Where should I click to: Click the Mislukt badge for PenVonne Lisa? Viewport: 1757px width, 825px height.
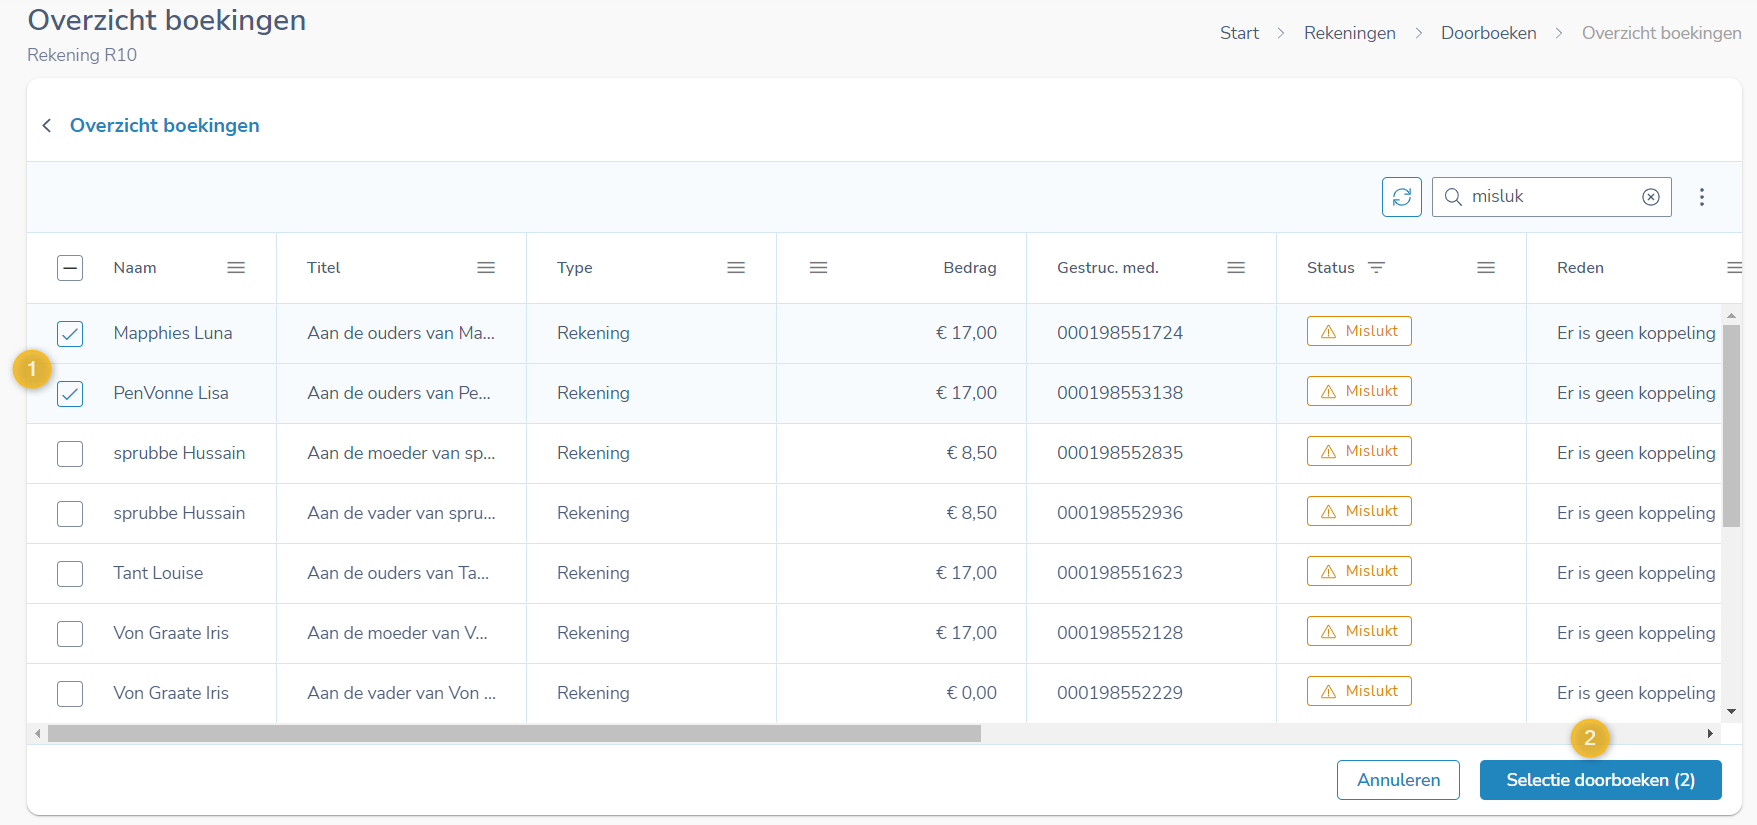click(x=1359, y=391)
